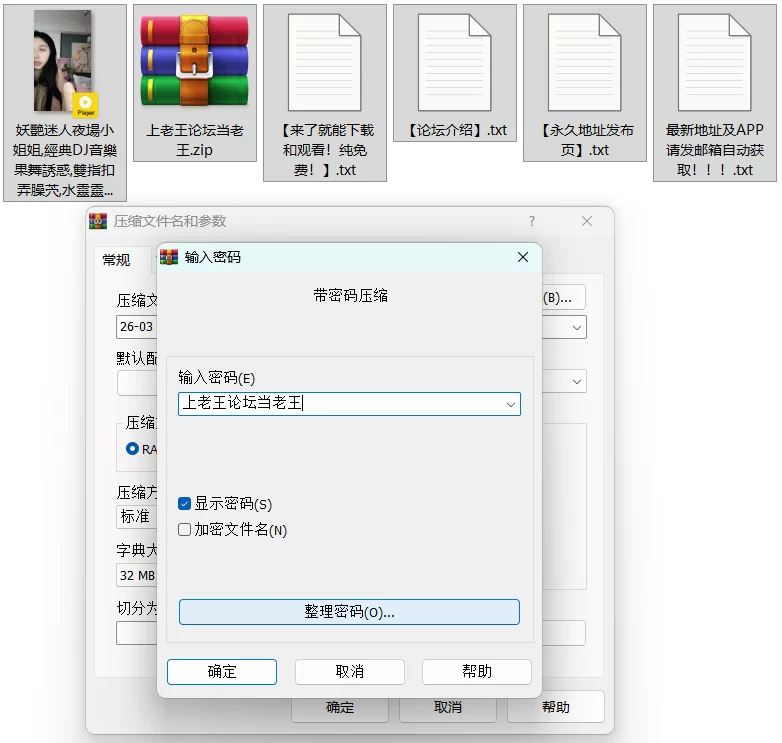Click the 带密码压缩 heading text
Screen dimensions: 782x743
351,296
